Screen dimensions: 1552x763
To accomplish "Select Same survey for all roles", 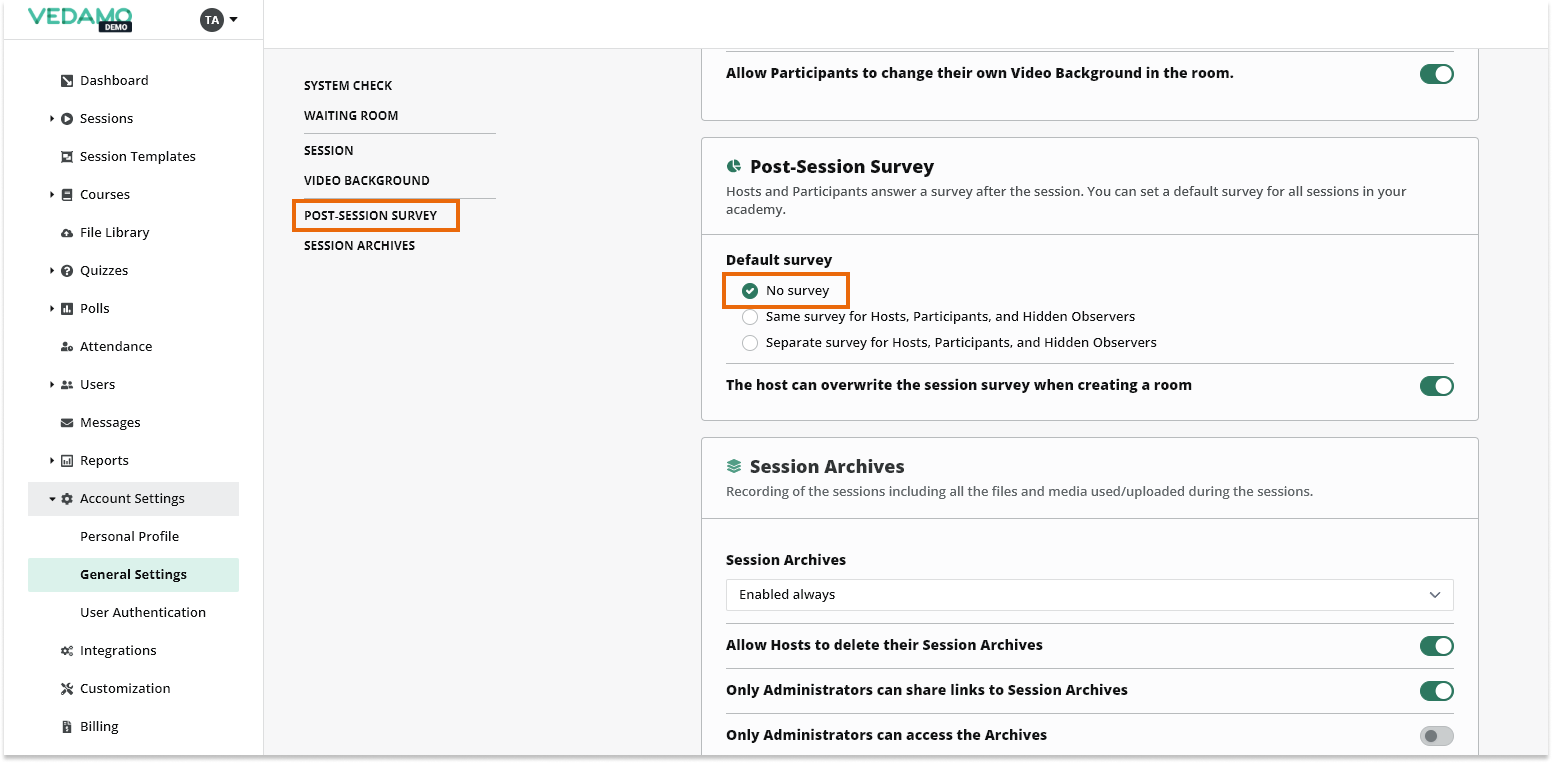I will (x=750, y=317).
